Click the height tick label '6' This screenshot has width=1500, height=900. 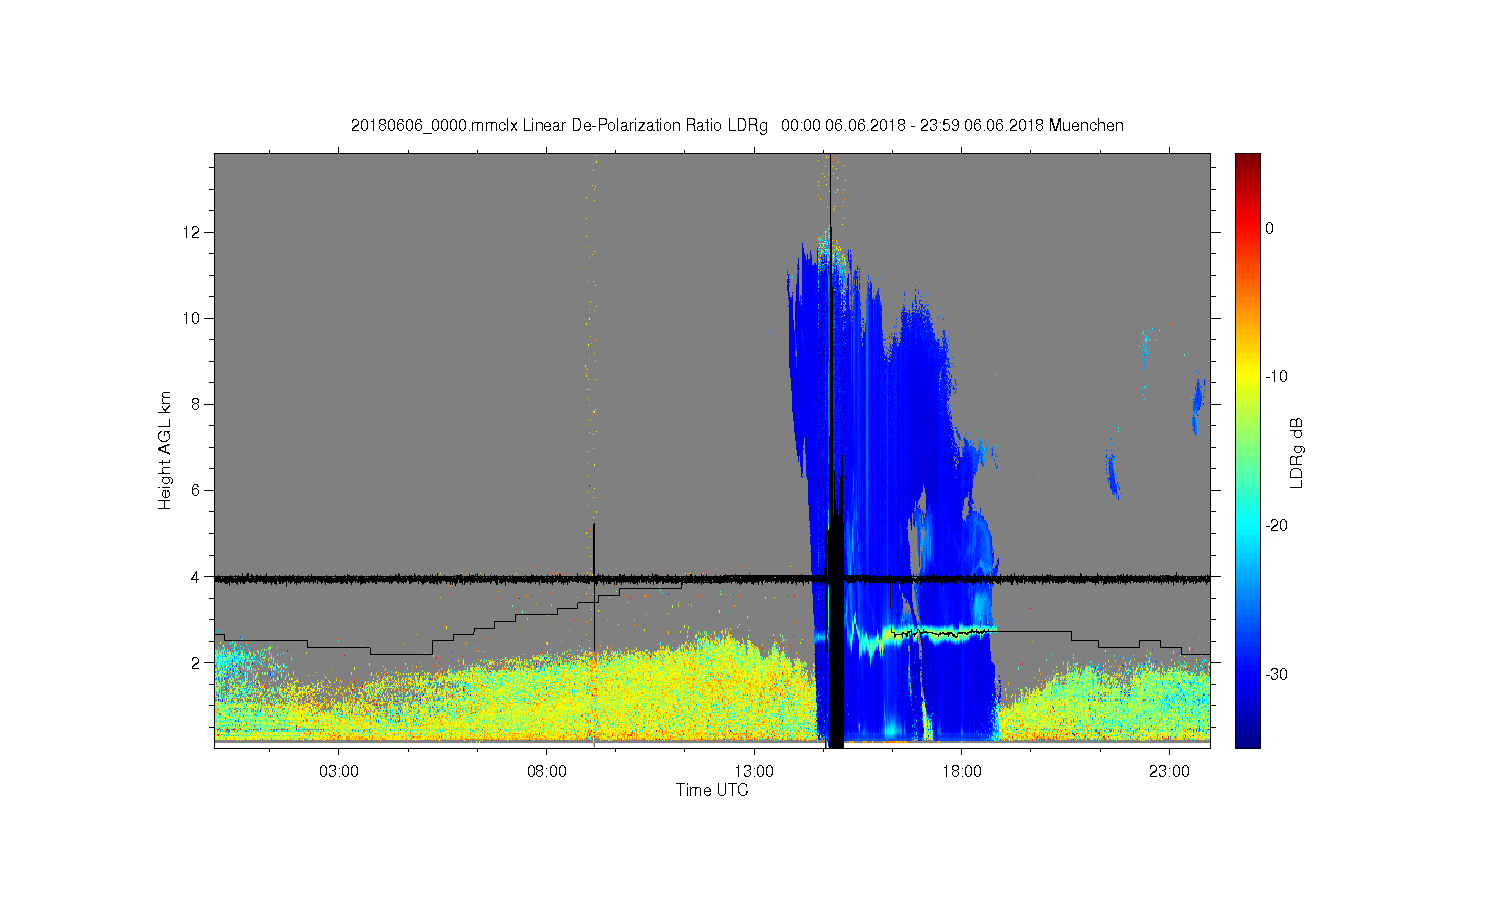click(x=198, y=490)
